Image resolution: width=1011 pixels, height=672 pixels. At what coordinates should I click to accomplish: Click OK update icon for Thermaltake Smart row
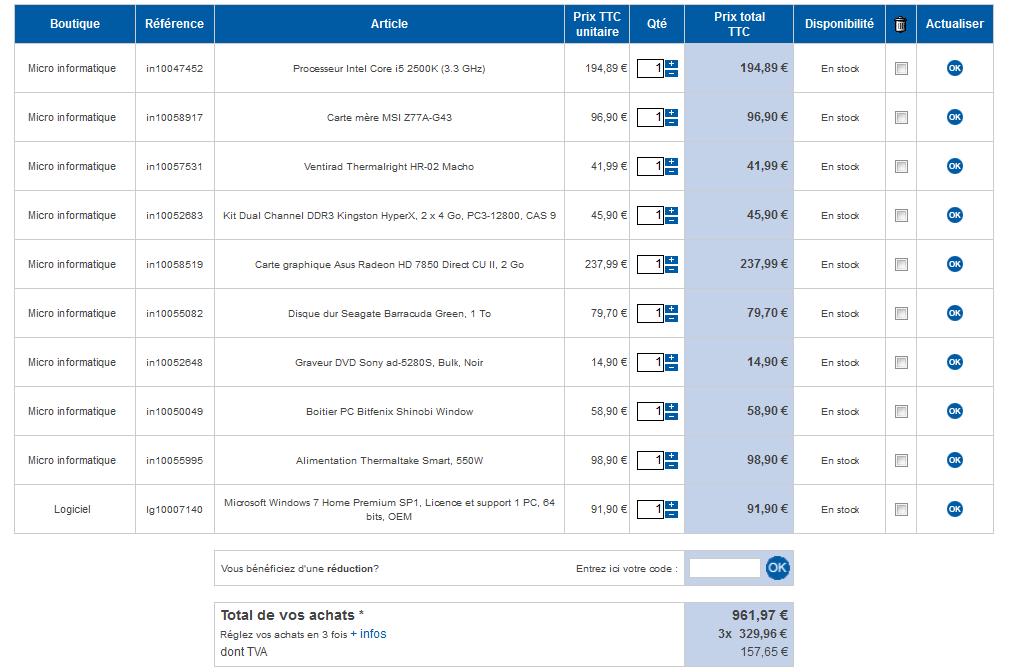click(954, 460)
